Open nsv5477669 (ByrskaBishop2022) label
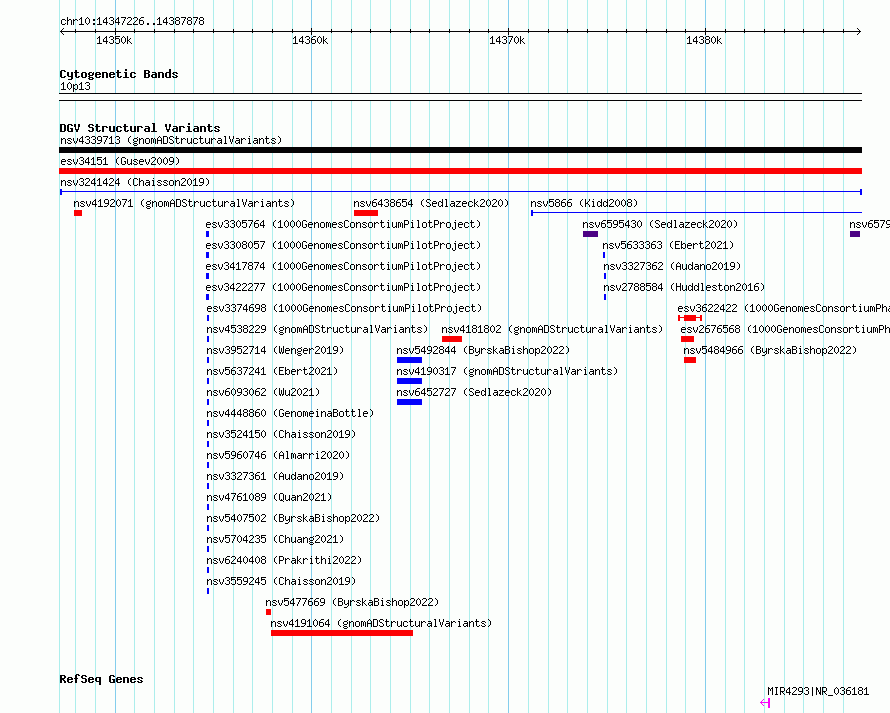Screen dimensions: 890x713 point(352,602)
